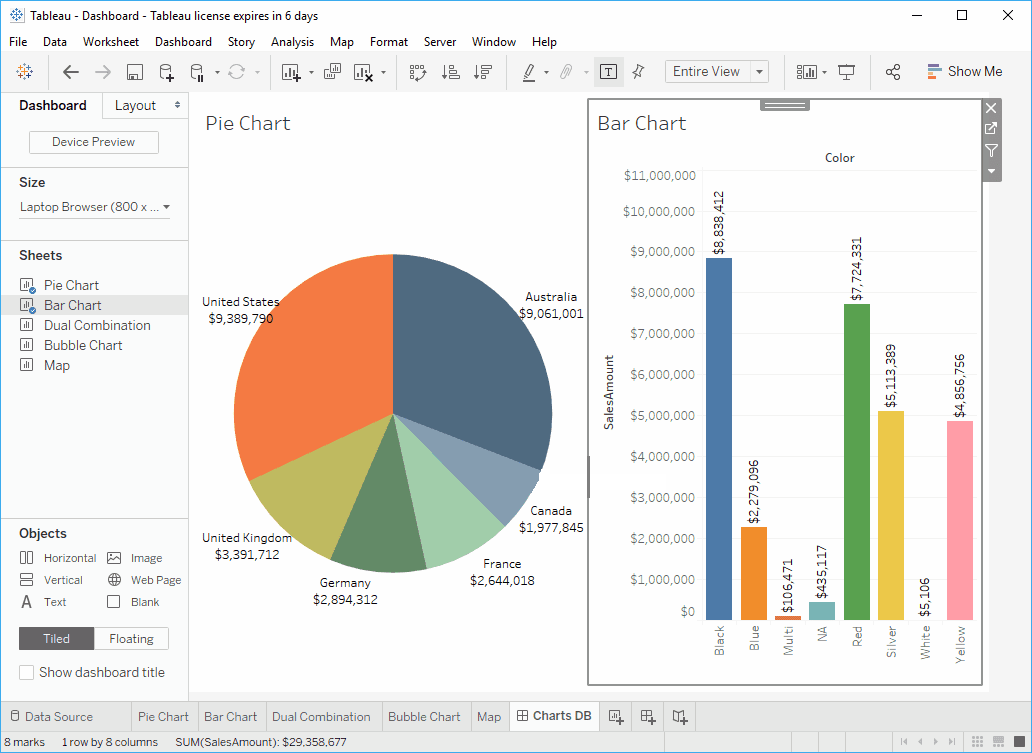Click the Device Preview button
This screenshot has height=753, width=1032.
pyautogui.click(x=94, y=142)
